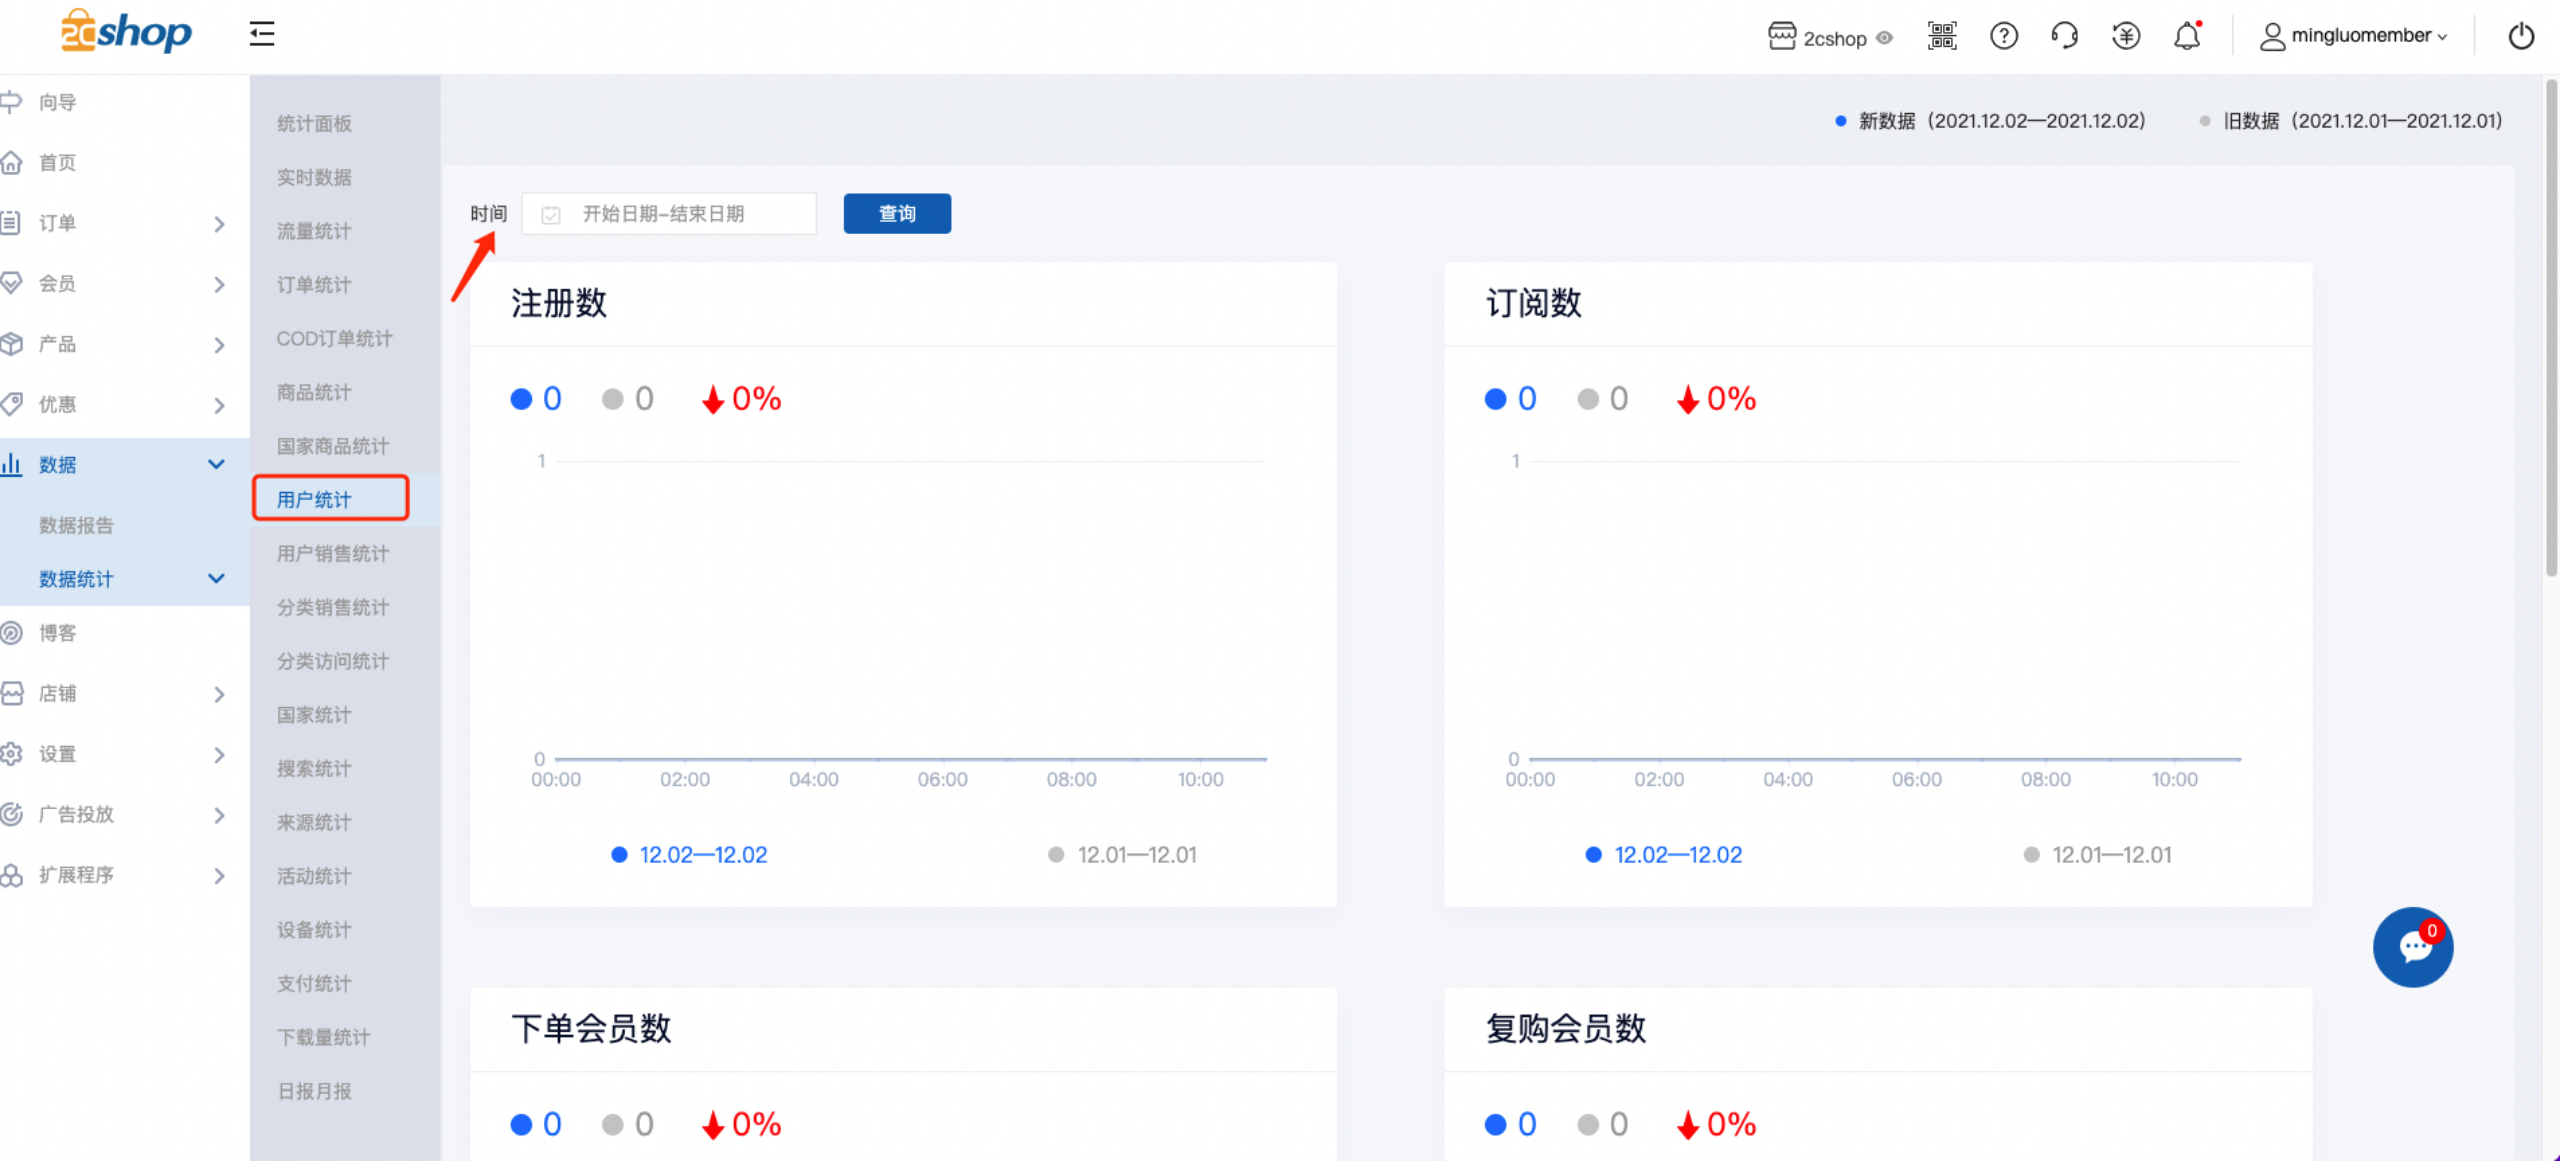Screen dimensions: 2560x1161
Task: Click the 店铺 store icon
Action: [x=11, y=693]
